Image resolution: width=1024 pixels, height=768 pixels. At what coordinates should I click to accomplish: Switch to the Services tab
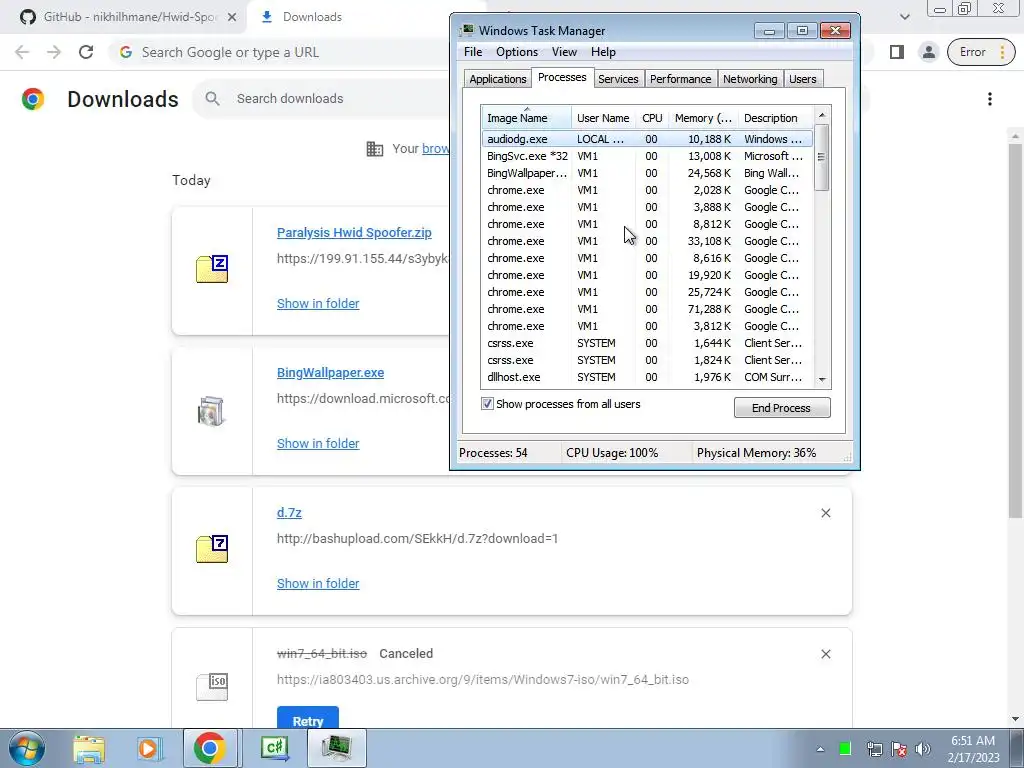click(x=618, y=79)
